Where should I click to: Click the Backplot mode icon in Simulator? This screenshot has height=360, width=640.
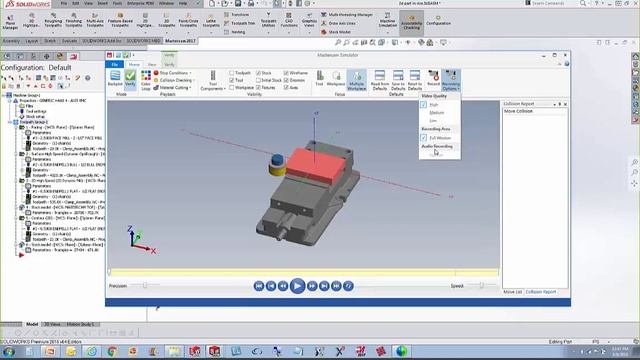[115, 78]
